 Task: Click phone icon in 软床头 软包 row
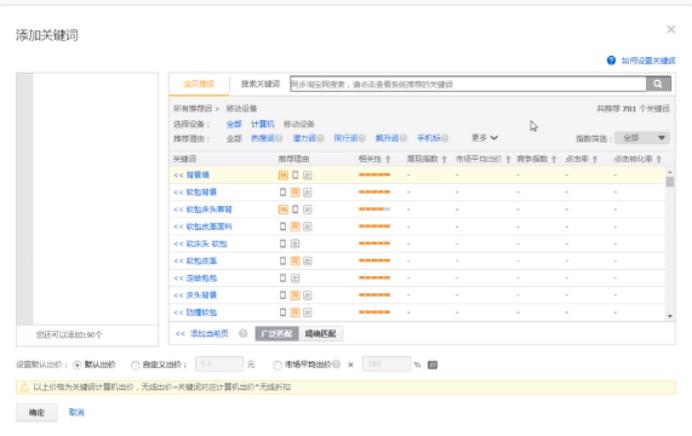click(283, 244)
